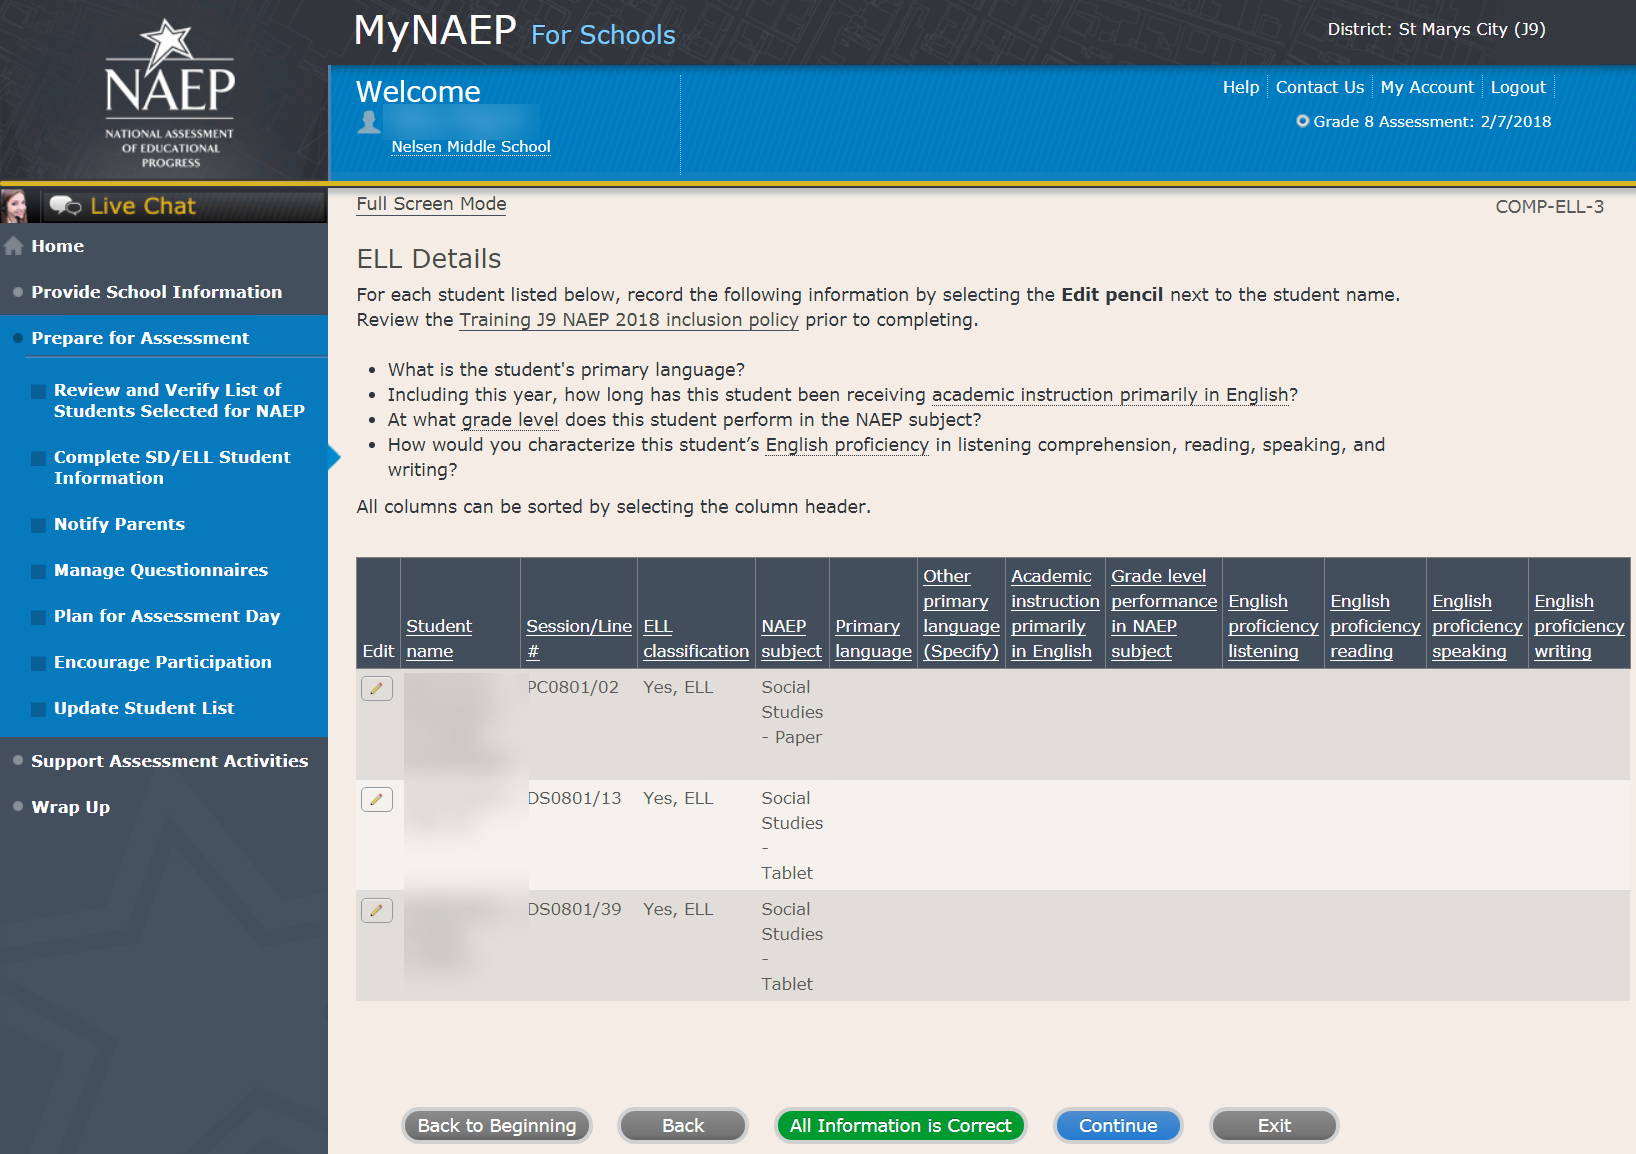Sort table by Session/Line #

[579, 638]
